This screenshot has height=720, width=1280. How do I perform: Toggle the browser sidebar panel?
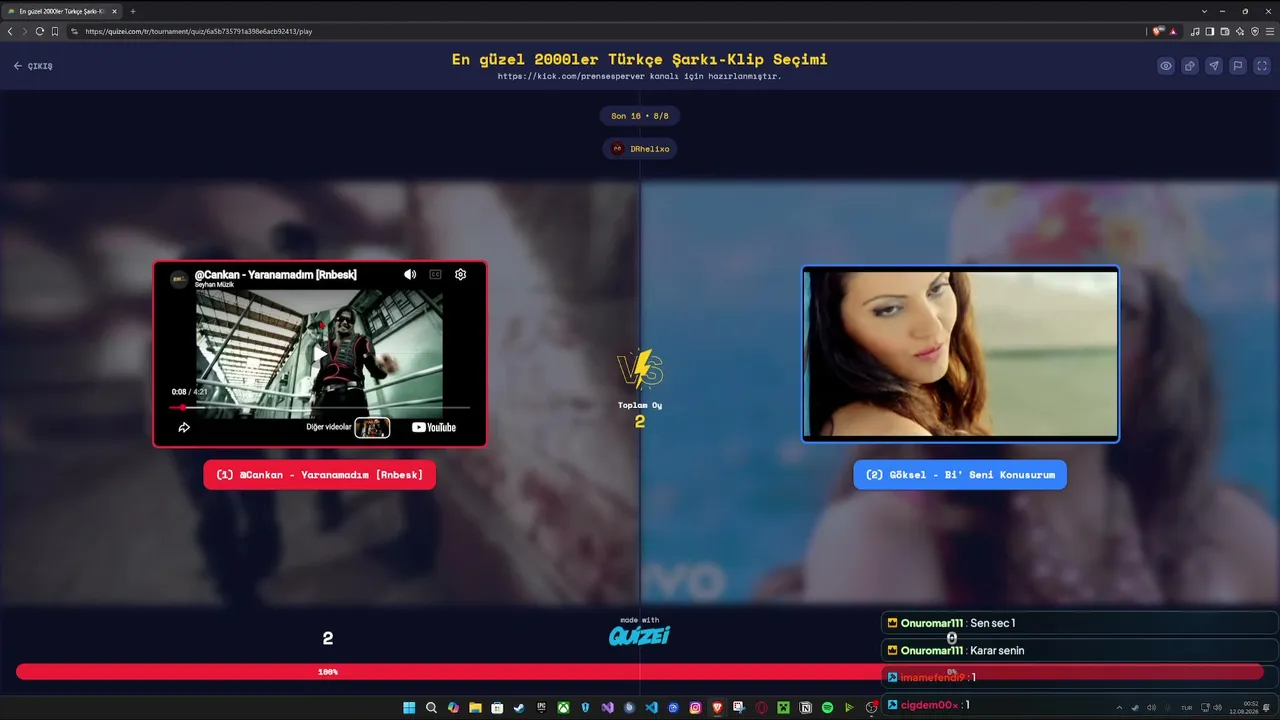pyautogui.click(x=1210, y=31)
